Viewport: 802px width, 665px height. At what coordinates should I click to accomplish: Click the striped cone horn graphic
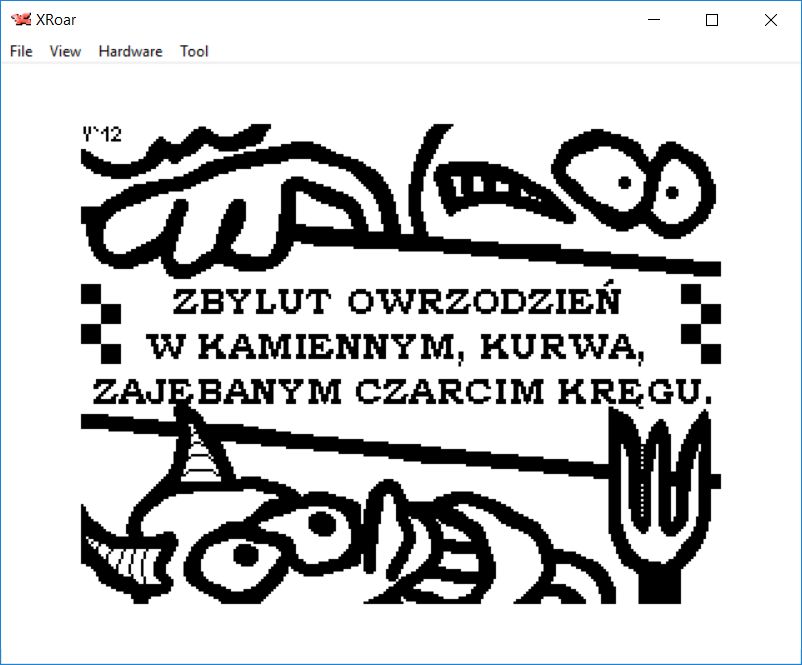203,455
